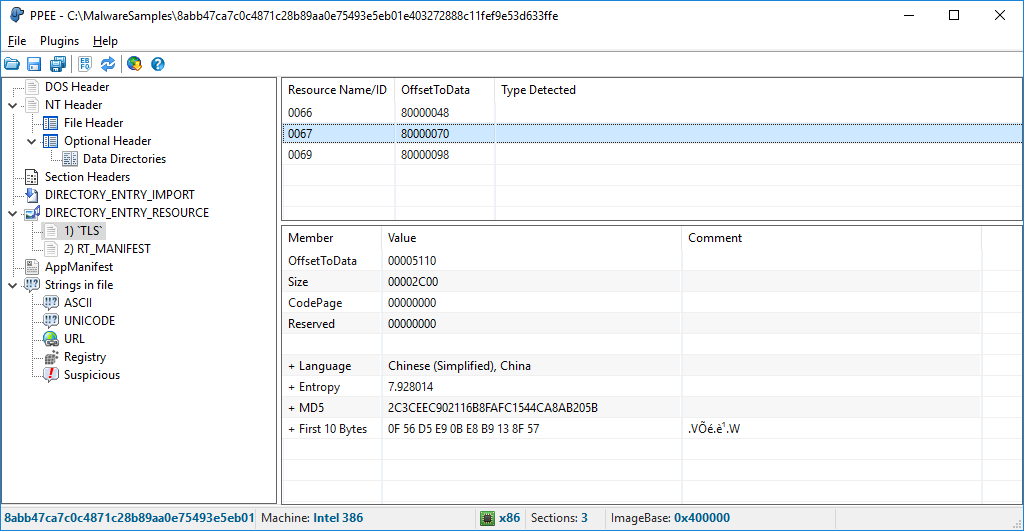Maximize the PPEE window
Image resolution: width=1024 pixels, height=531 pixels.
coord(954,15)
